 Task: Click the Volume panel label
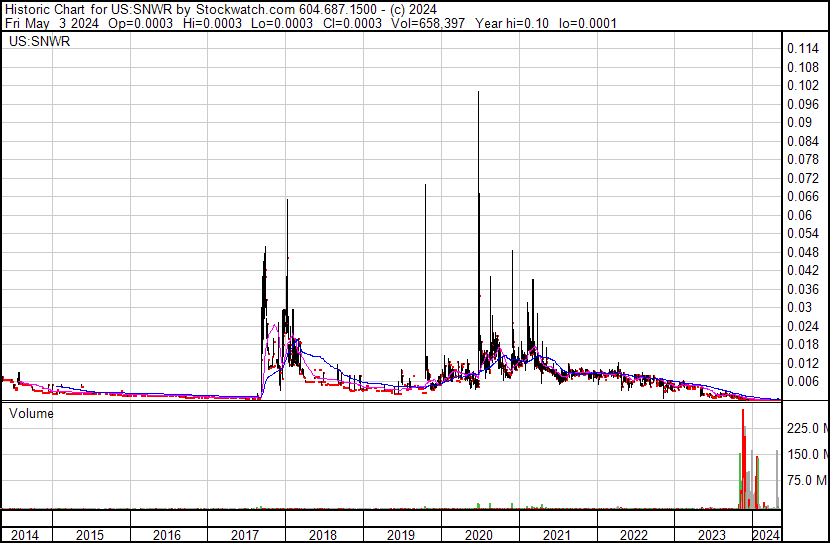tap(31, 413)
